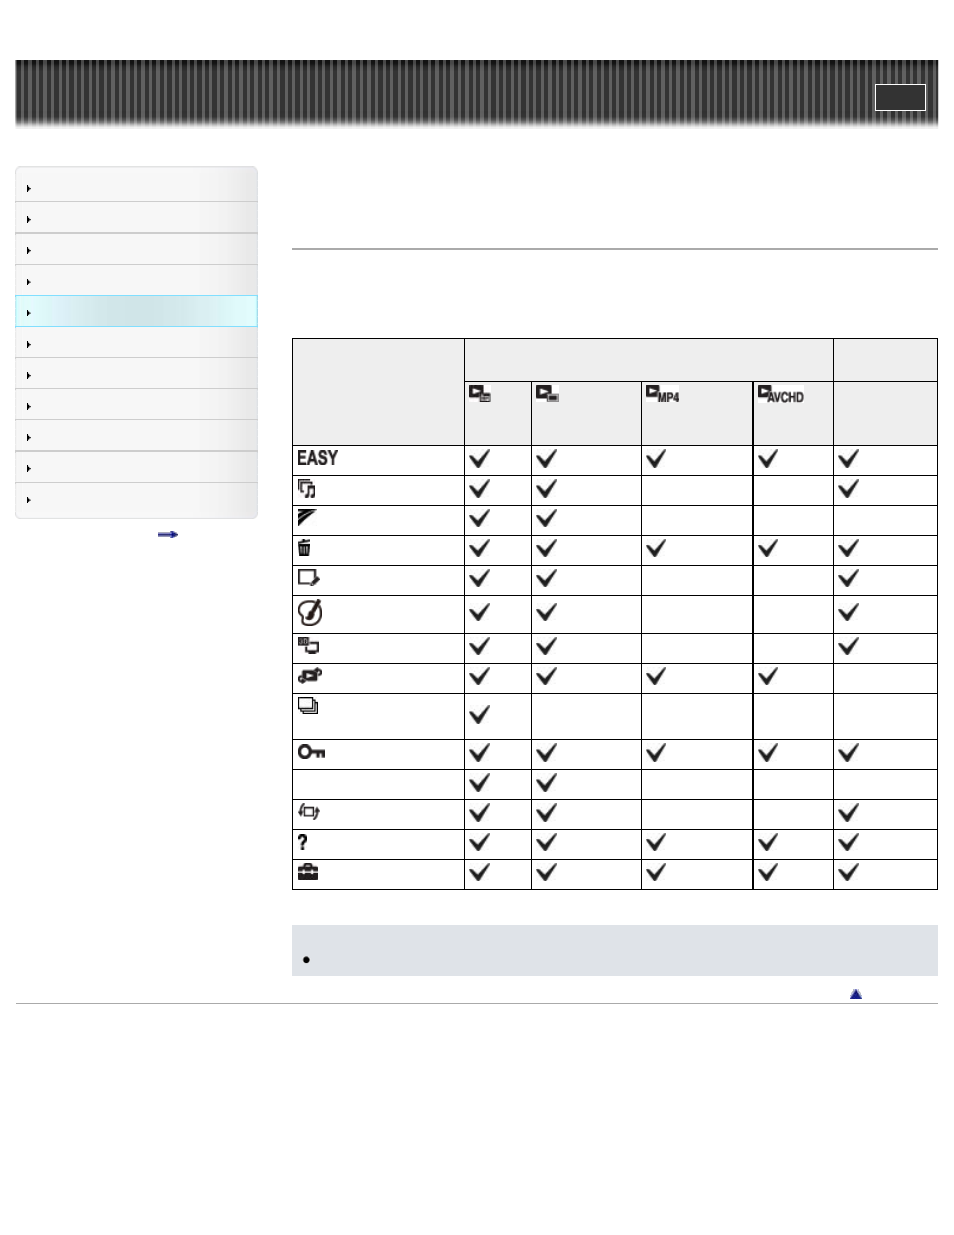Click the button in the header bar

pos(900,97)
